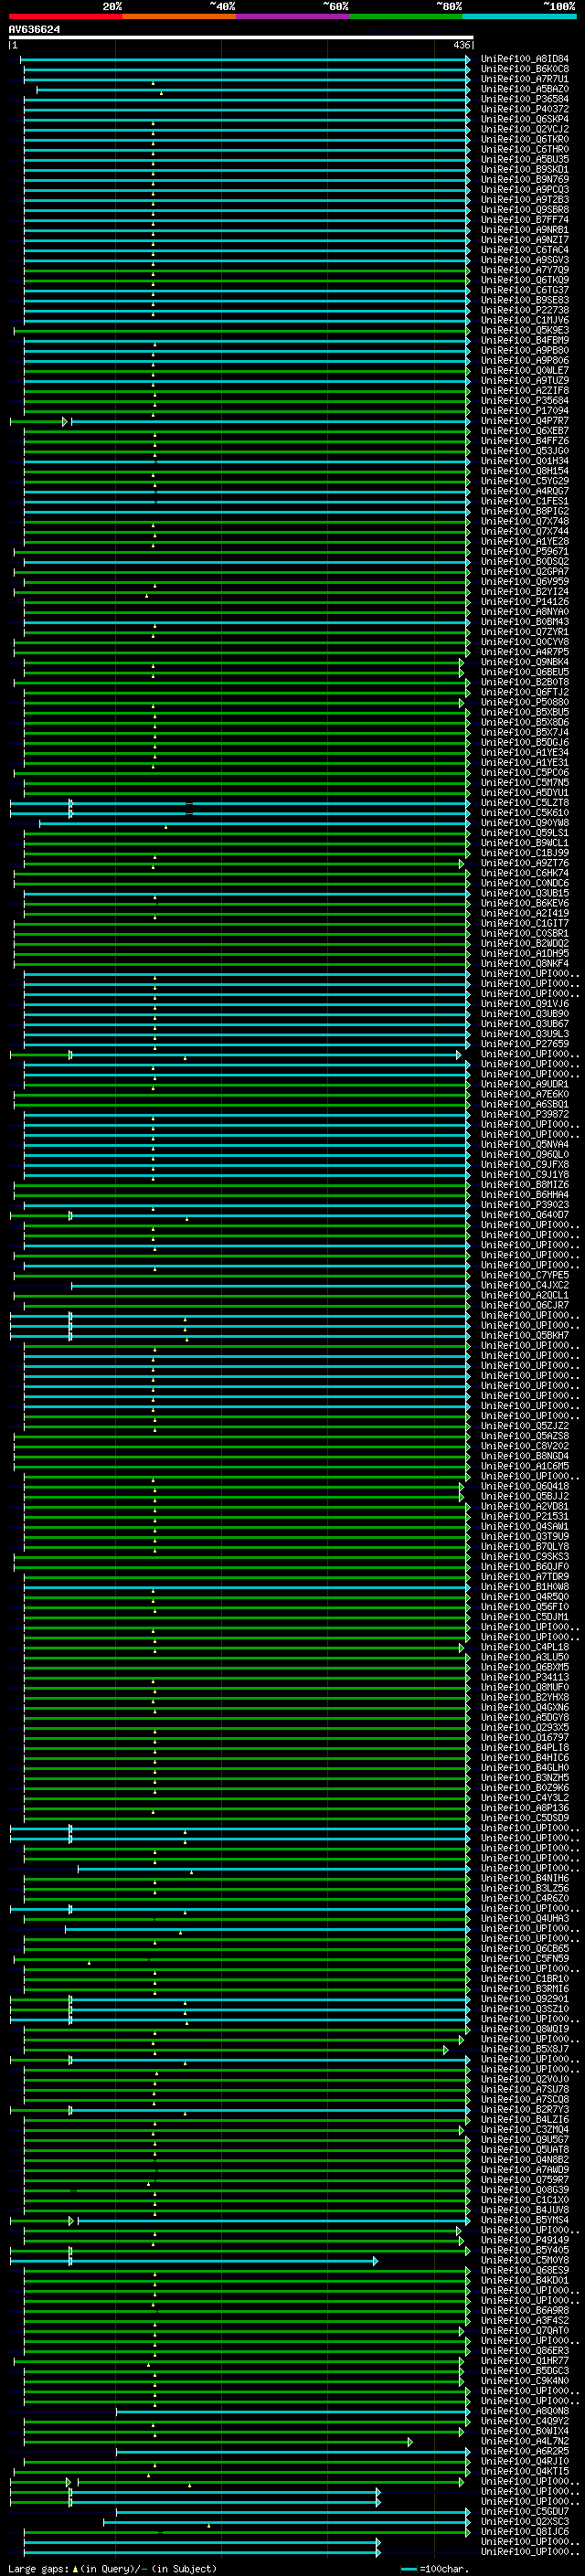Open hit UniRef100_P40372
Viewport: 585px width, 2576px height.
click(x=525, y=109)
